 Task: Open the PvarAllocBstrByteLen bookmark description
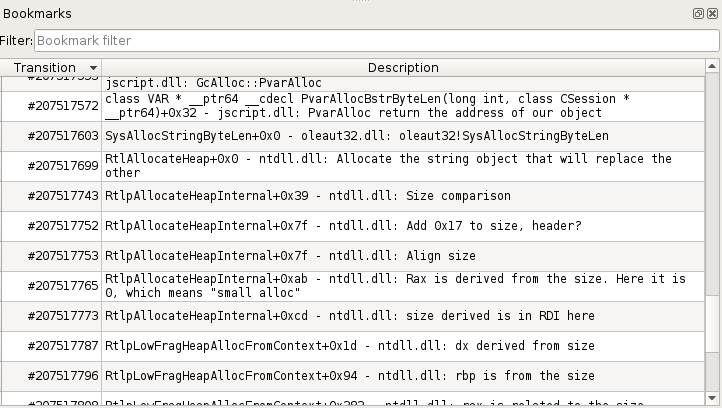403,106
